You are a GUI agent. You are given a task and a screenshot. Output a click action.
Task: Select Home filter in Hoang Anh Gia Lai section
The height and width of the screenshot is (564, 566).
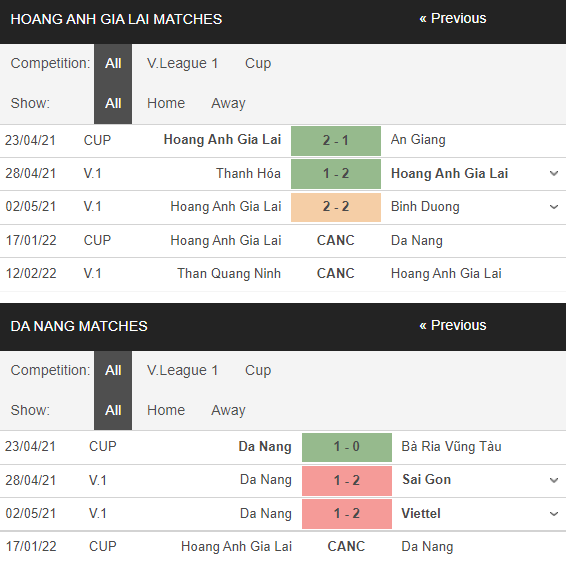click(x=166, y=103)
